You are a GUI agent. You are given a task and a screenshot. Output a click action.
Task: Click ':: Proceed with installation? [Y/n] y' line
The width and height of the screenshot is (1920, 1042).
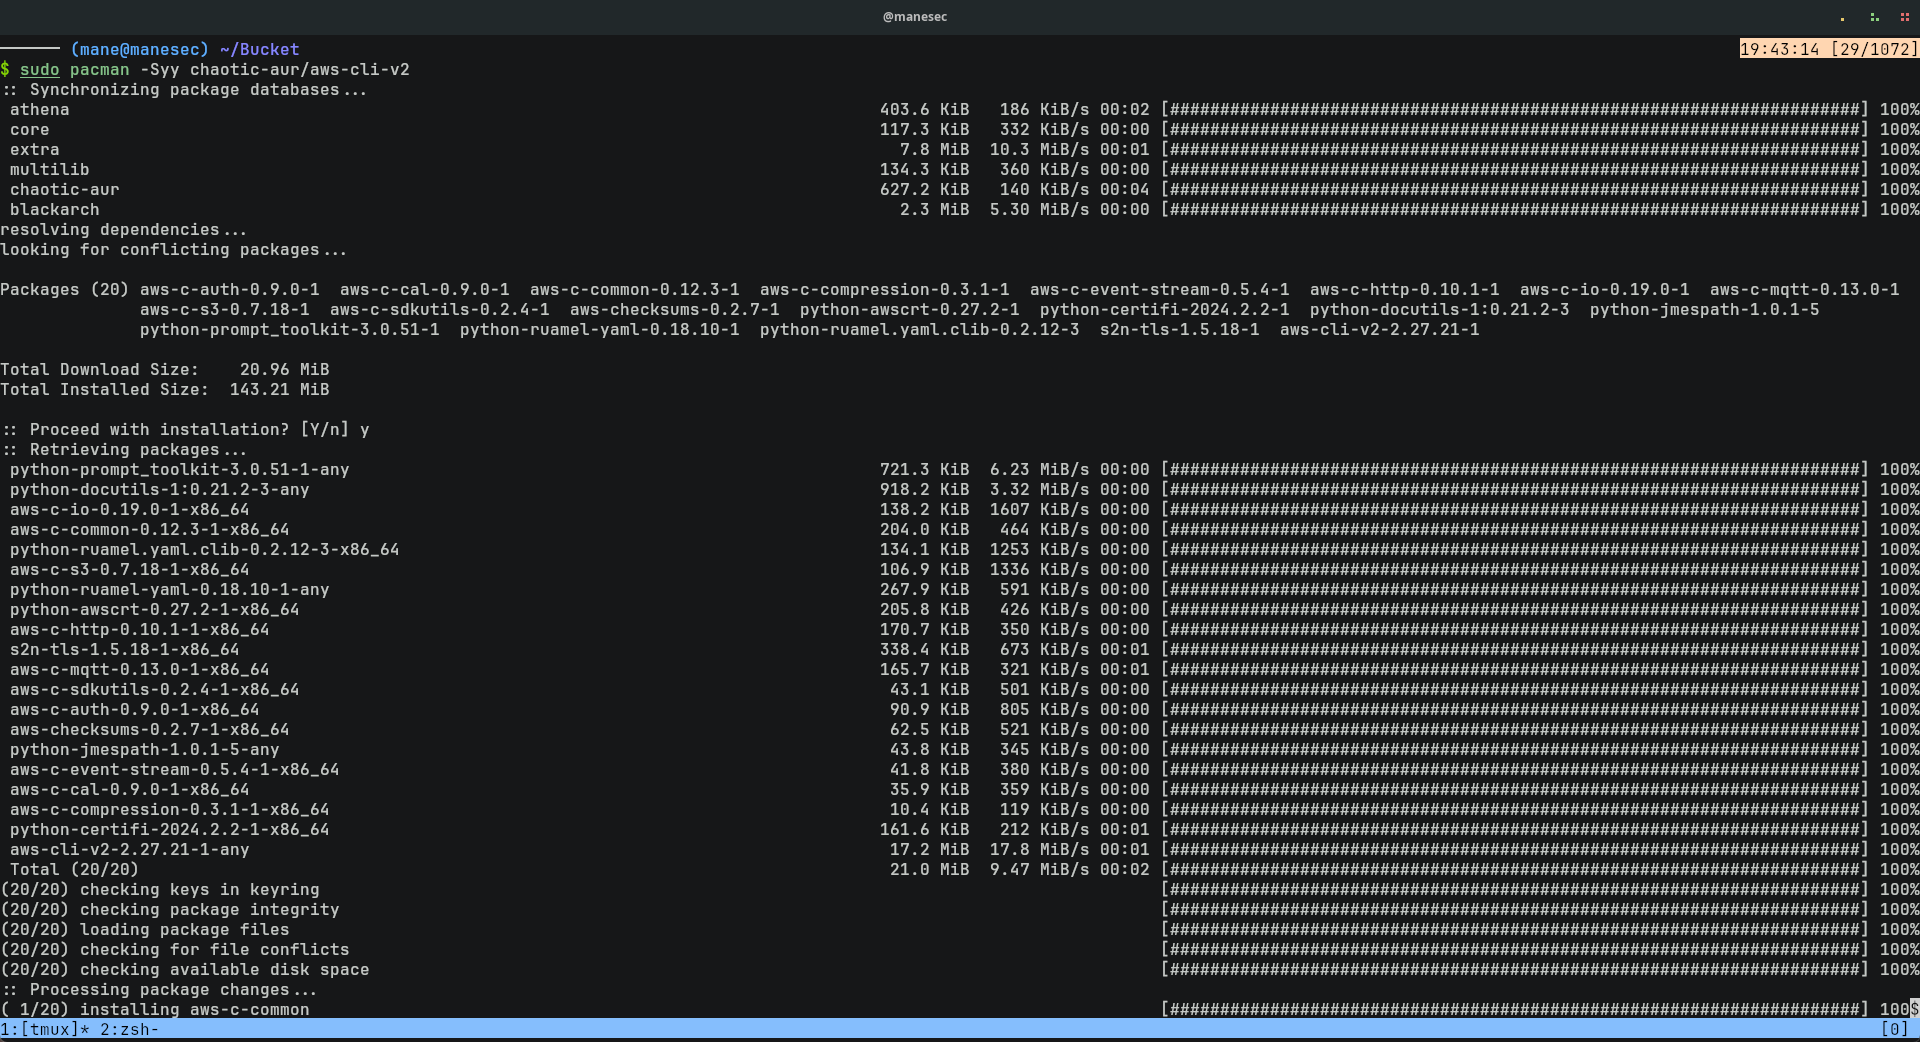click(x=184, y=429)
